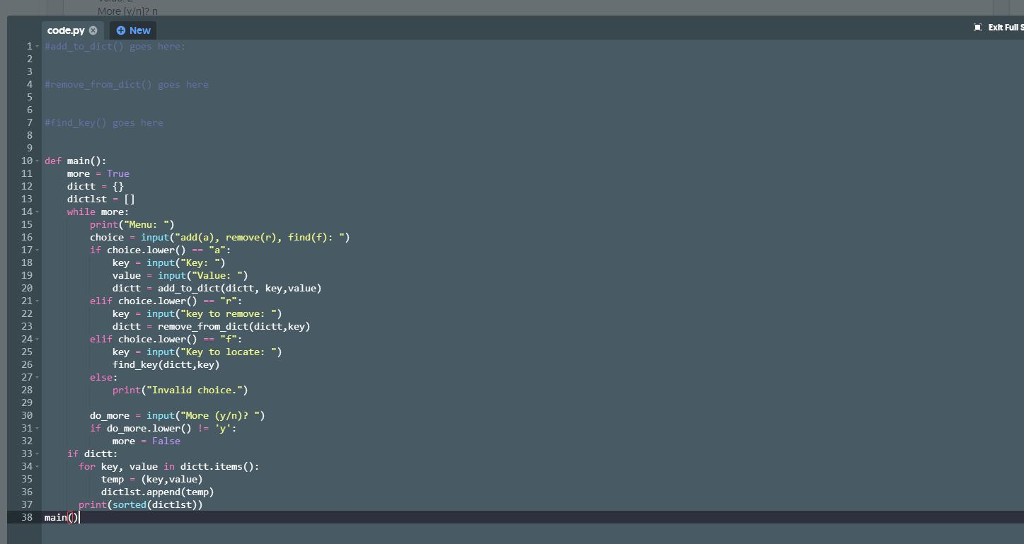Collapse the if block fold at line 17
The width and height of the screenshot is (1024, 544).
pos(37,250)
